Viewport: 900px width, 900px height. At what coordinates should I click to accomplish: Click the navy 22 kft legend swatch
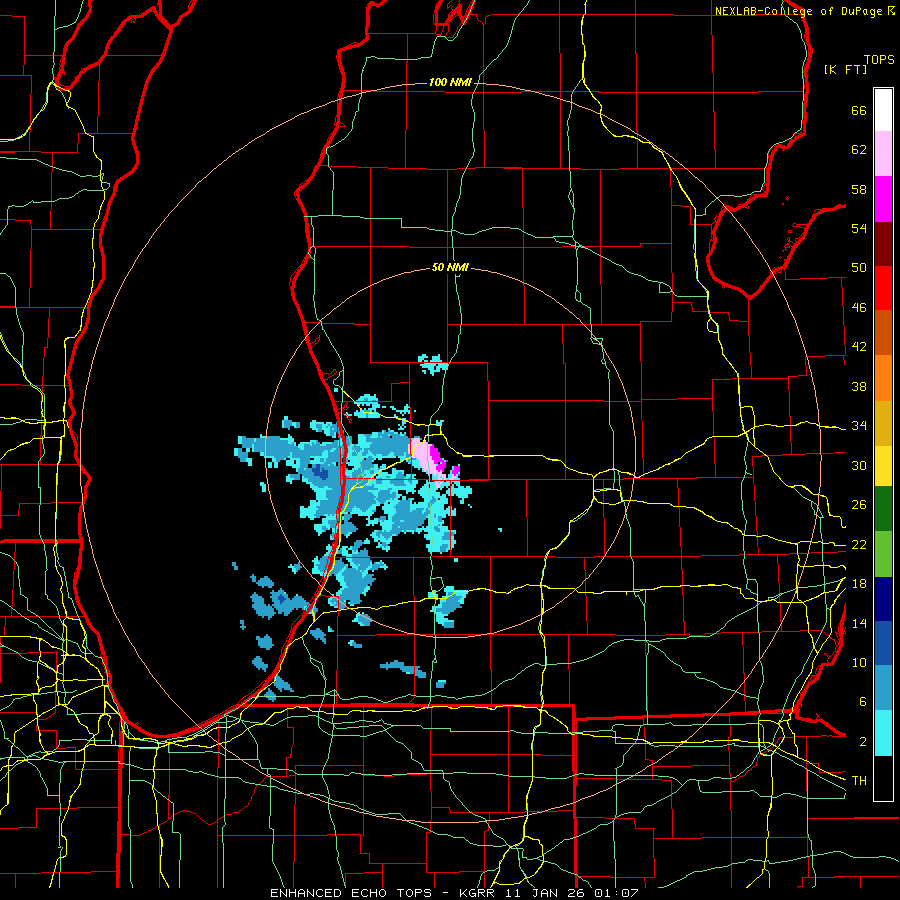point(883,599)
